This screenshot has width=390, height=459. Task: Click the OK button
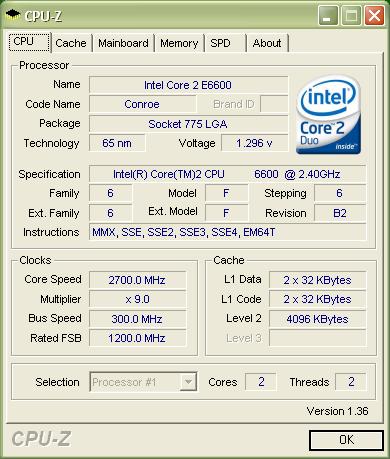(346, 440)
